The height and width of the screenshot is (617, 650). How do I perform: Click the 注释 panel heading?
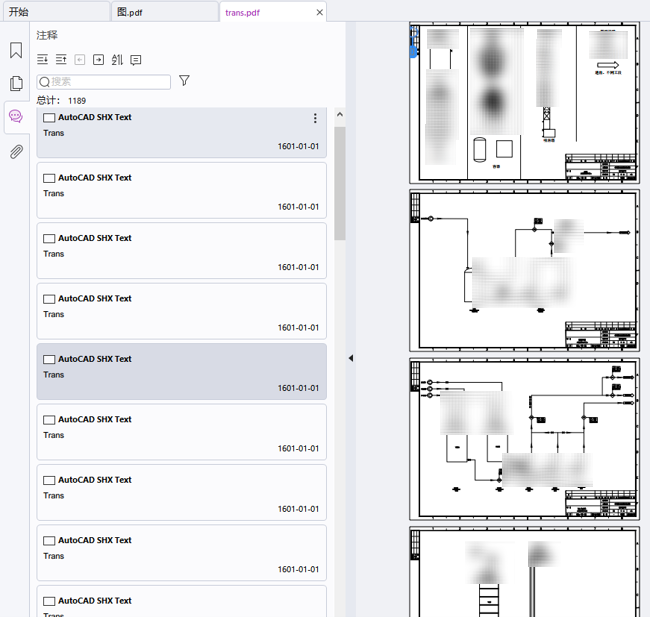(x=47, y=35)
